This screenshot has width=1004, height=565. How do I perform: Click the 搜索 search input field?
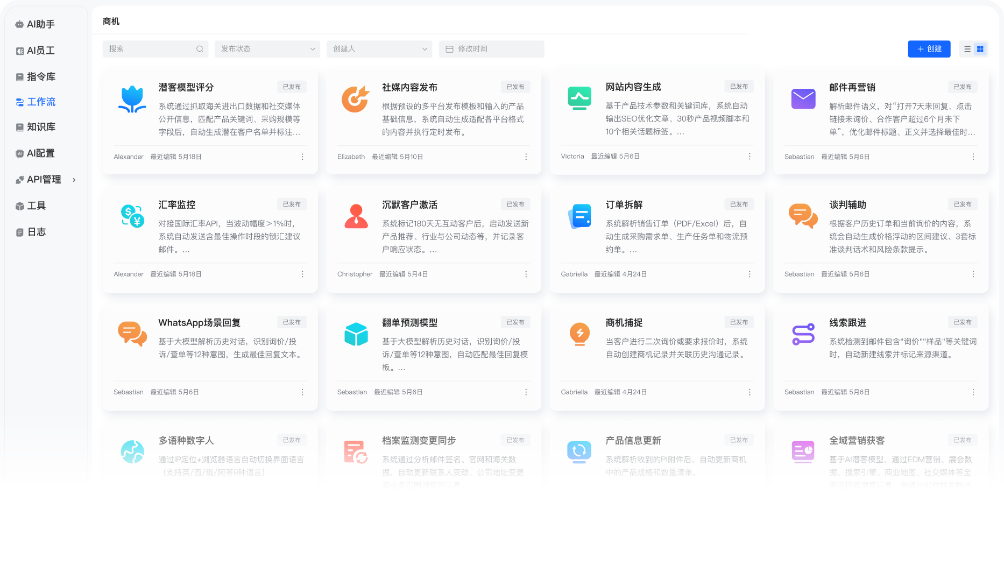click(151, 49)
